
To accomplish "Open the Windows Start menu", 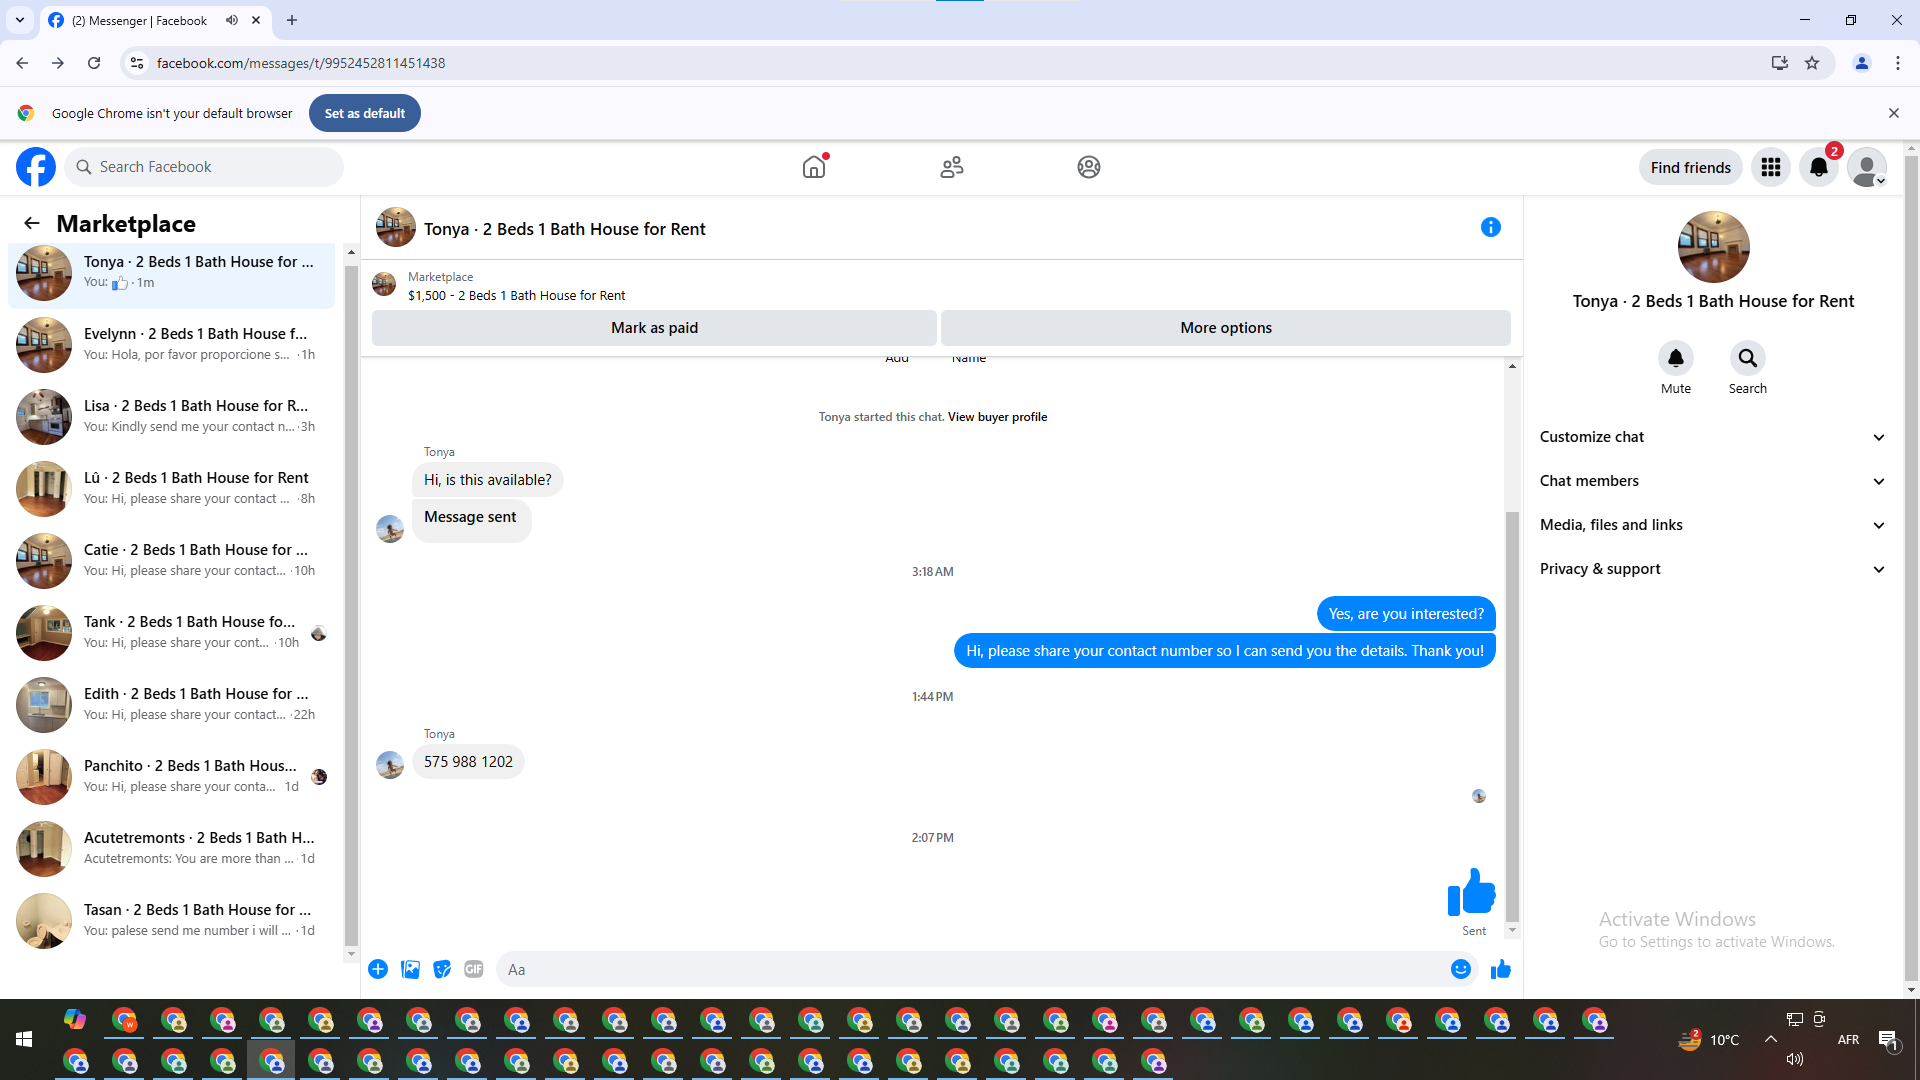I will coord(24,1039).
